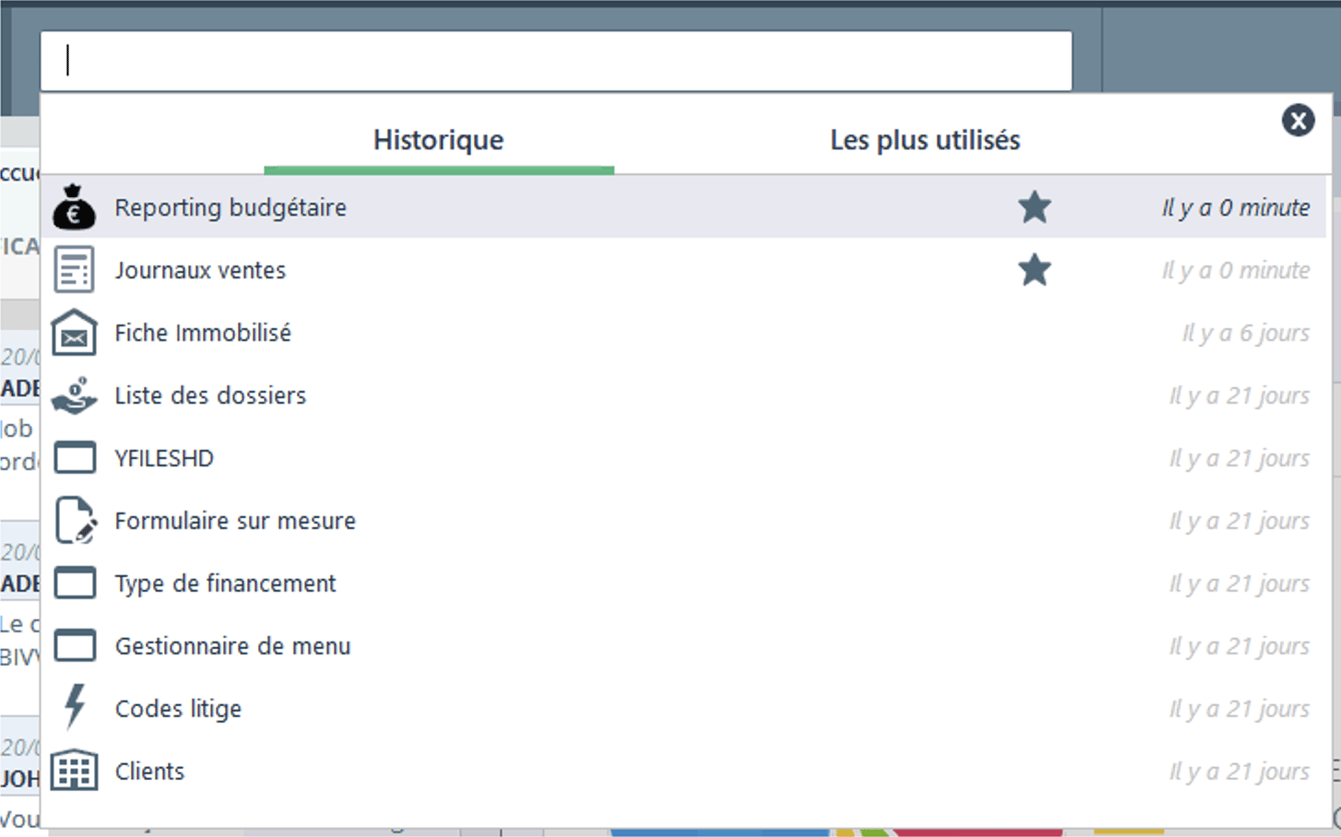Viewport: 1341px width, 837px height.
Task: Select the pencil-document icon for Formulaire sur mesure
Action: tap(75, 520)
